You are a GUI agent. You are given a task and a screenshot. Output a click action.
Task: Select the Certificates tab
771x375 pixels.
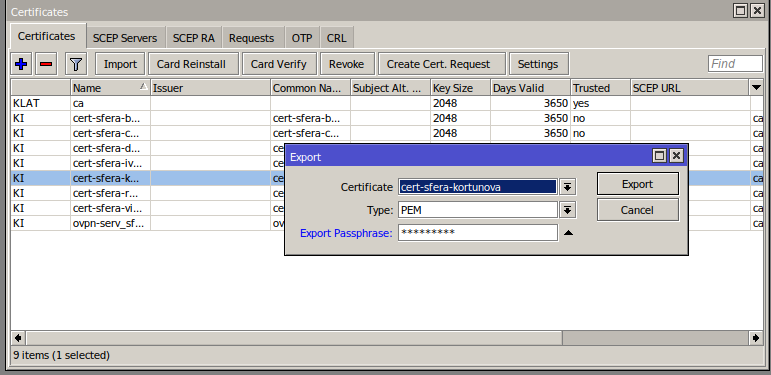coord(47,36)
